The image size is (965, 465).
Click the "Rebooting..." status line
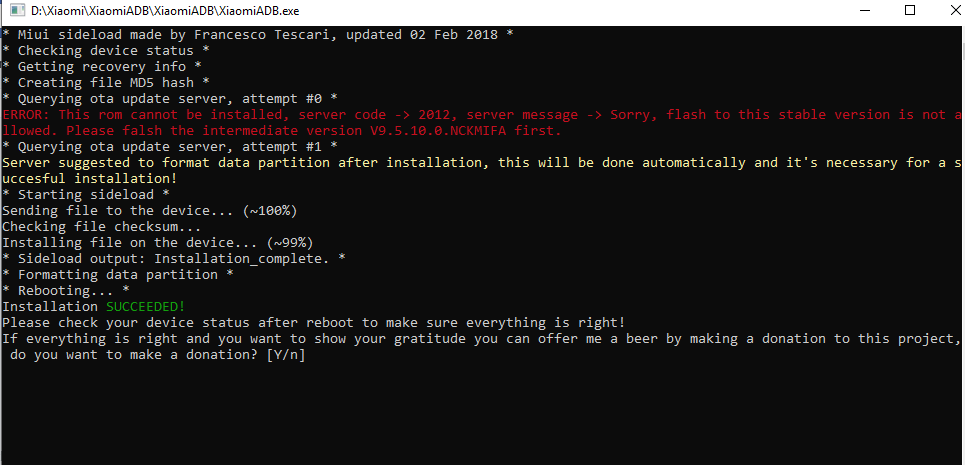(x=66, y=290)
